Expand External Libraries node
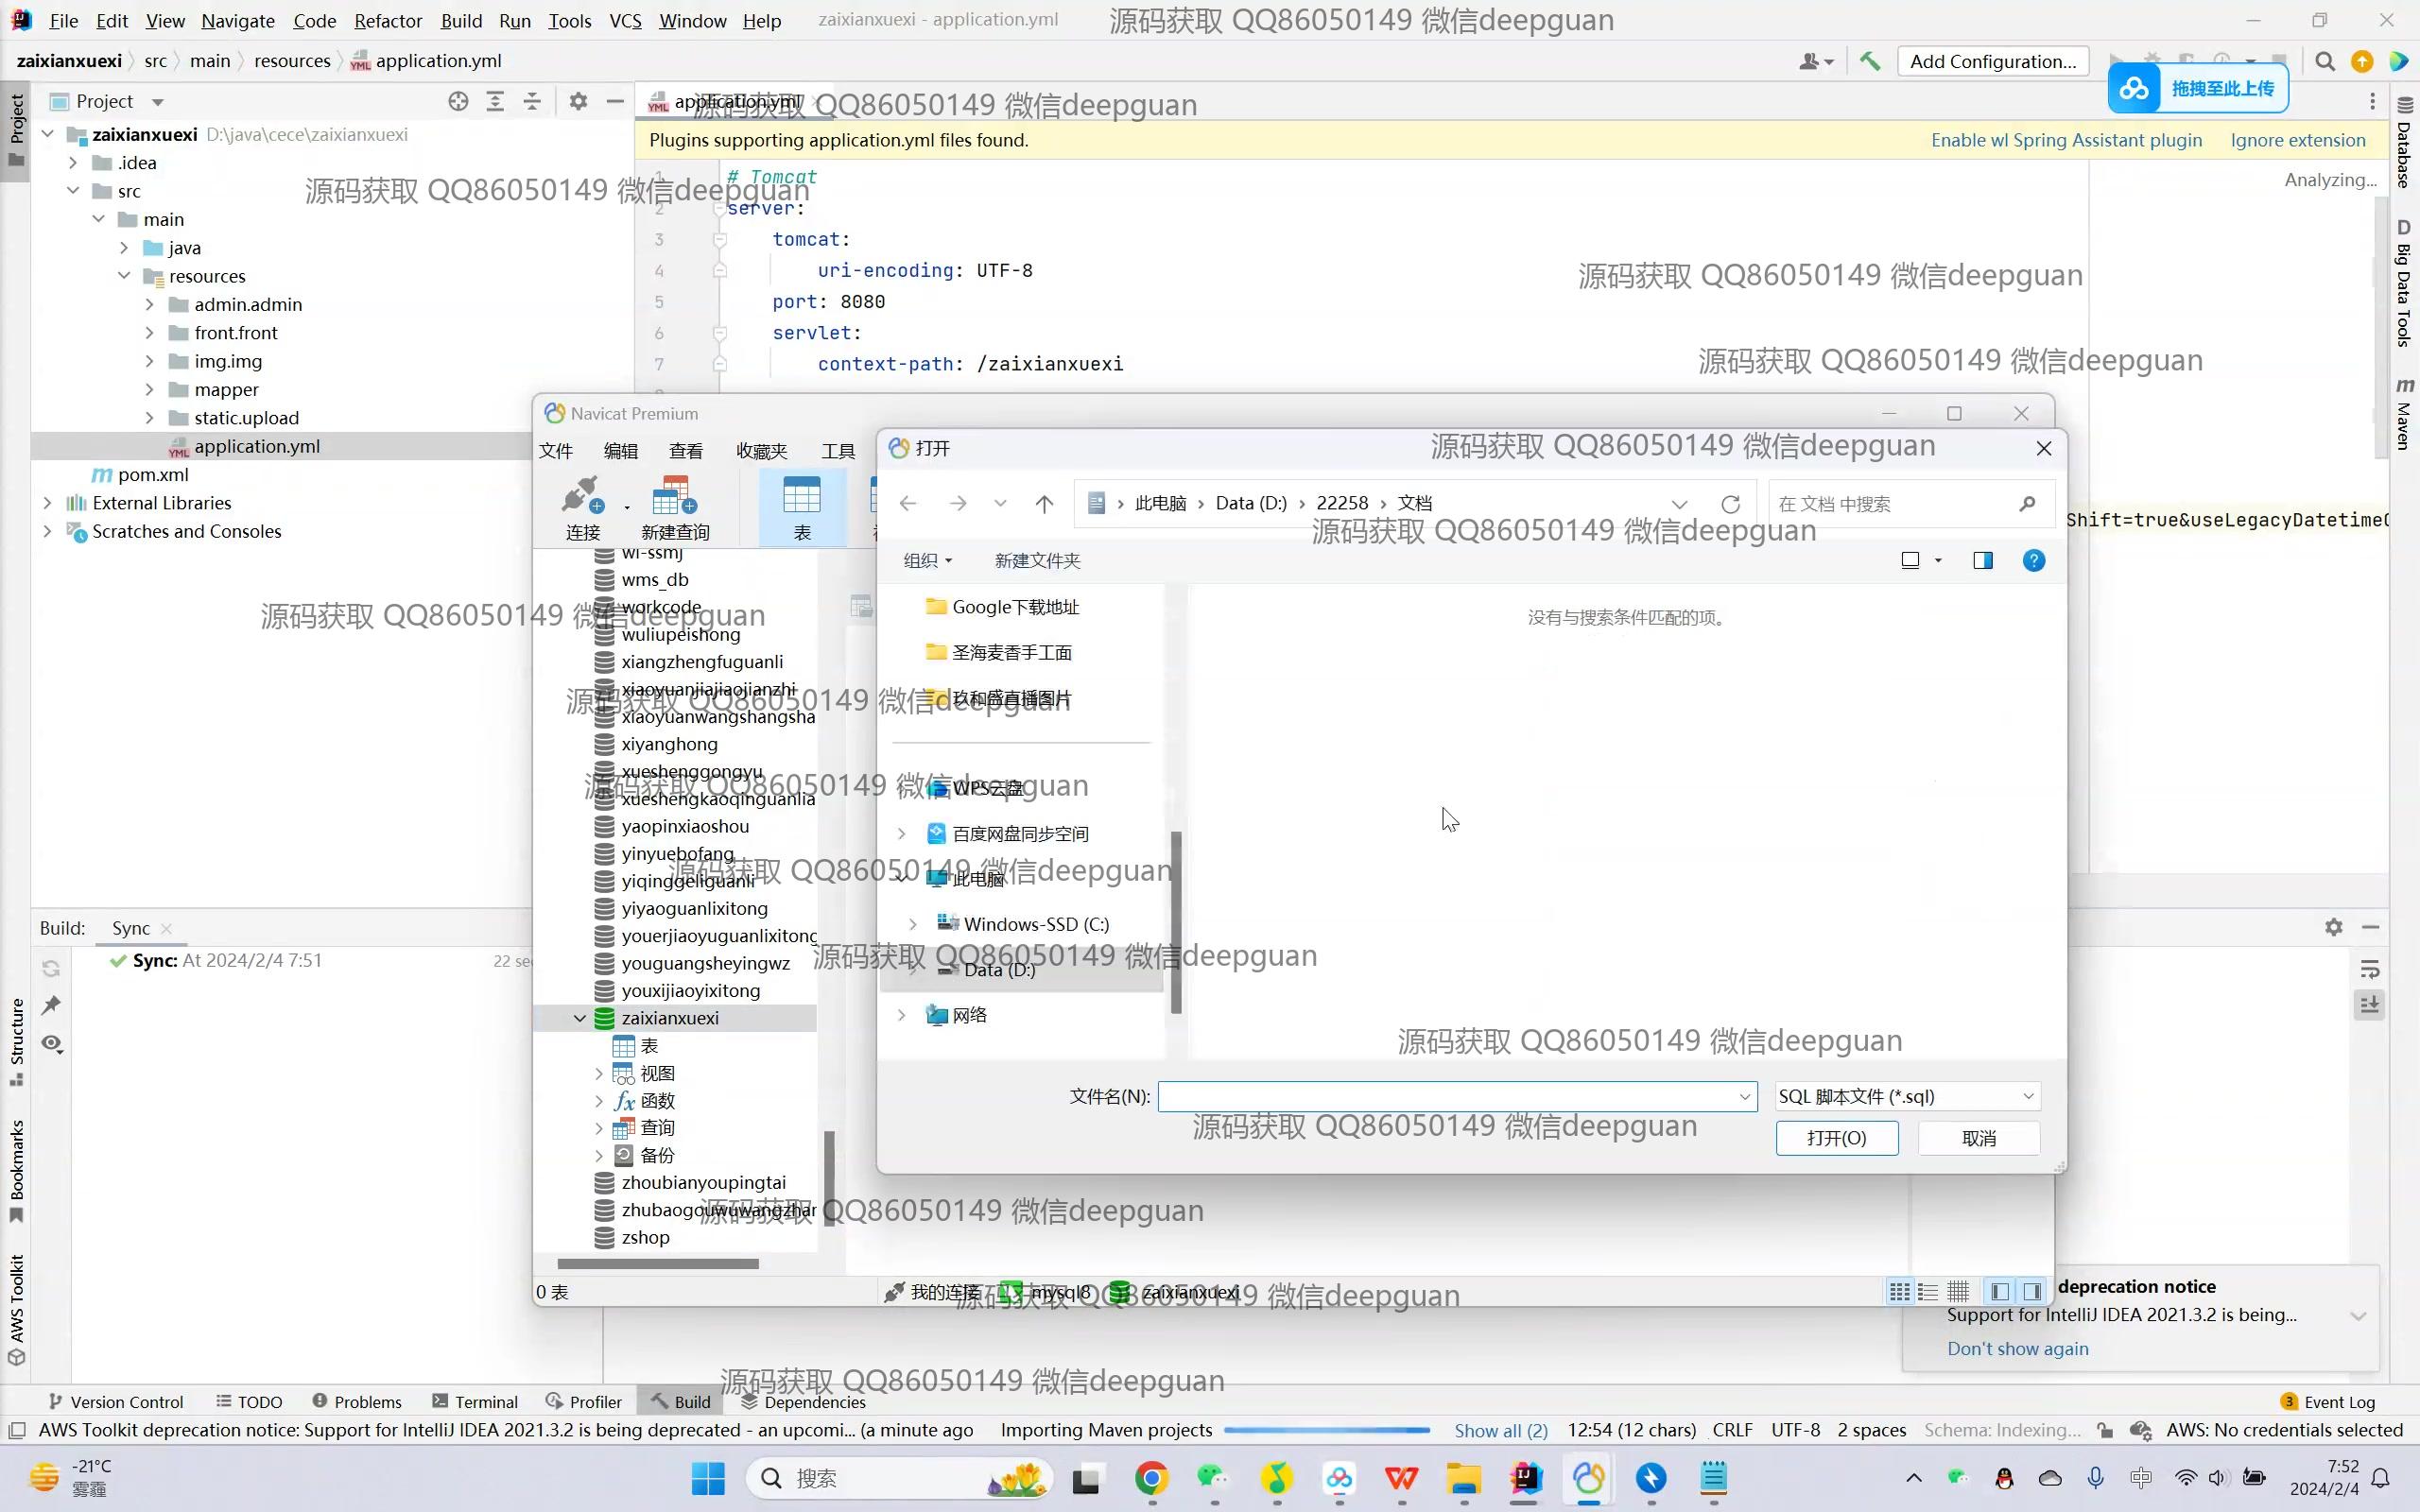Viewport: 2420px width, 1512px height. point(47,503)
